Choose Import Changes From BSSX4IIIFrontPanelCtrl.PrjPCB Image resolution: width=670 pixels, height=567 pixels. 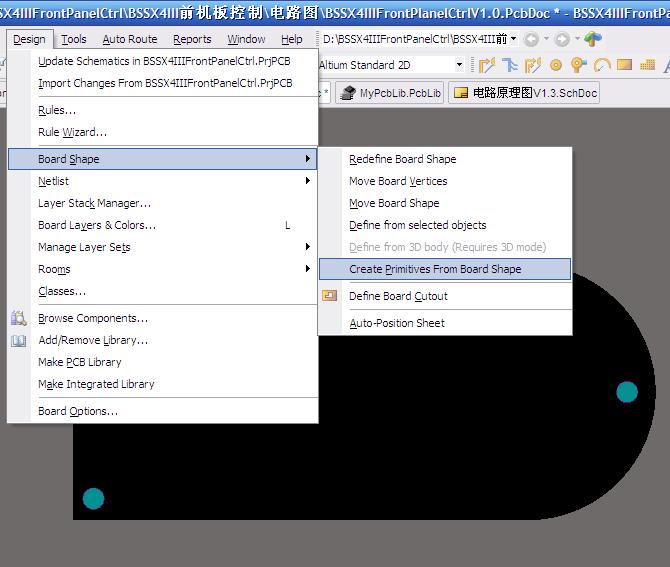tap(163, 83)
